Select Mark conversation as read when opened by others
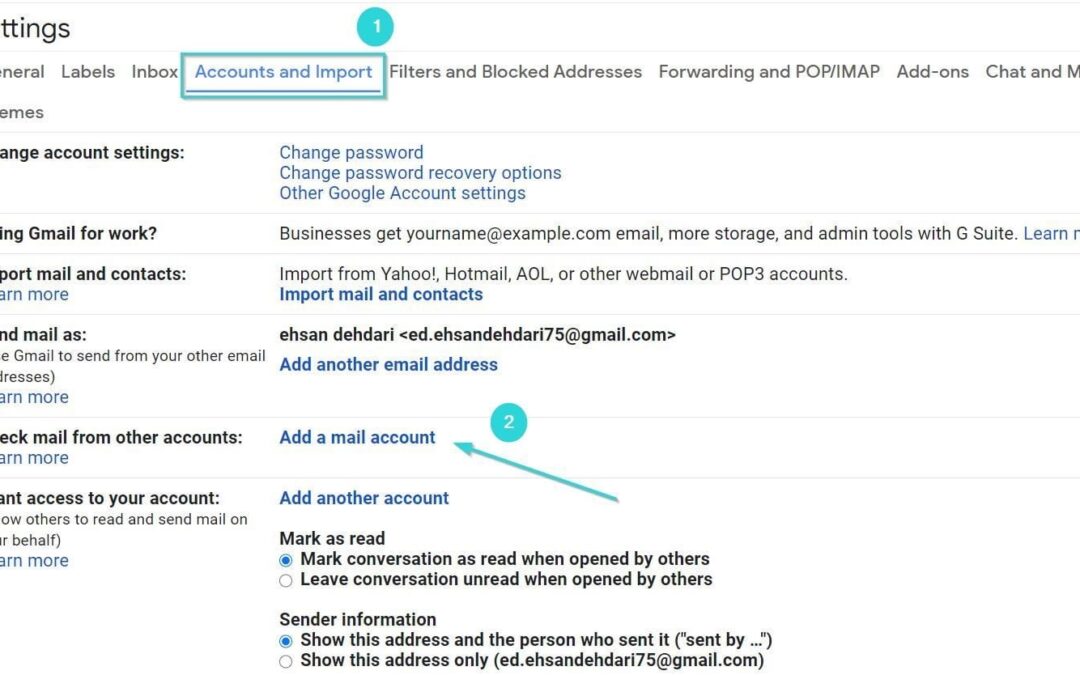The width and height of the screenshot is (1080, 675). click(287, 560)
